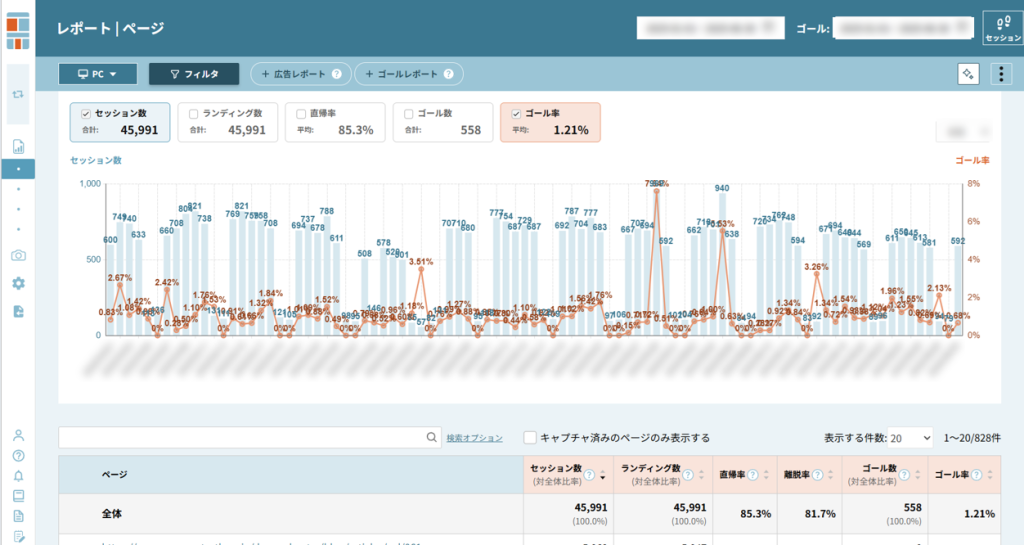Click the help icon next to ゴール数 column header

[904, 475]
